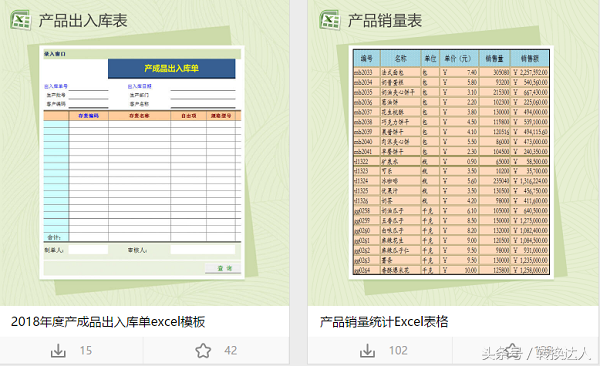Click the 销售量 column header in sales table
The width and height of the screenshot is (600, 366).
point(494,59)
